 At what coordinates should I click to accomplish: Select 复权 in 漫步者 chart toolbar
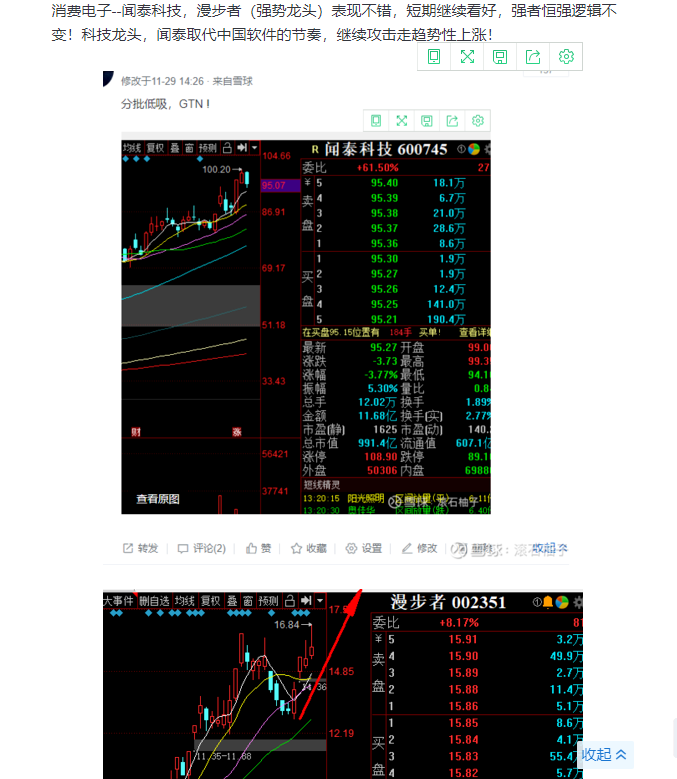point(211,601)
